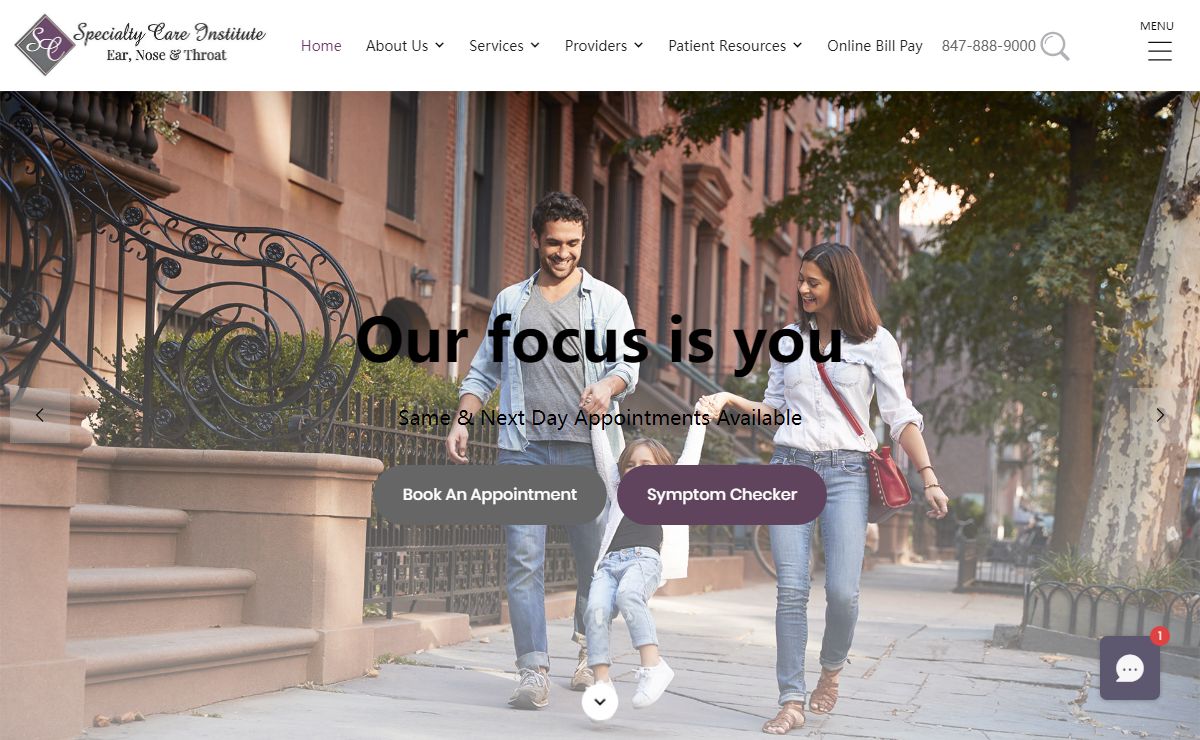The width and height of the screenshot is (1200, 740).
Task: Expand the About Us dropdown menu
Action: point(405,46)
